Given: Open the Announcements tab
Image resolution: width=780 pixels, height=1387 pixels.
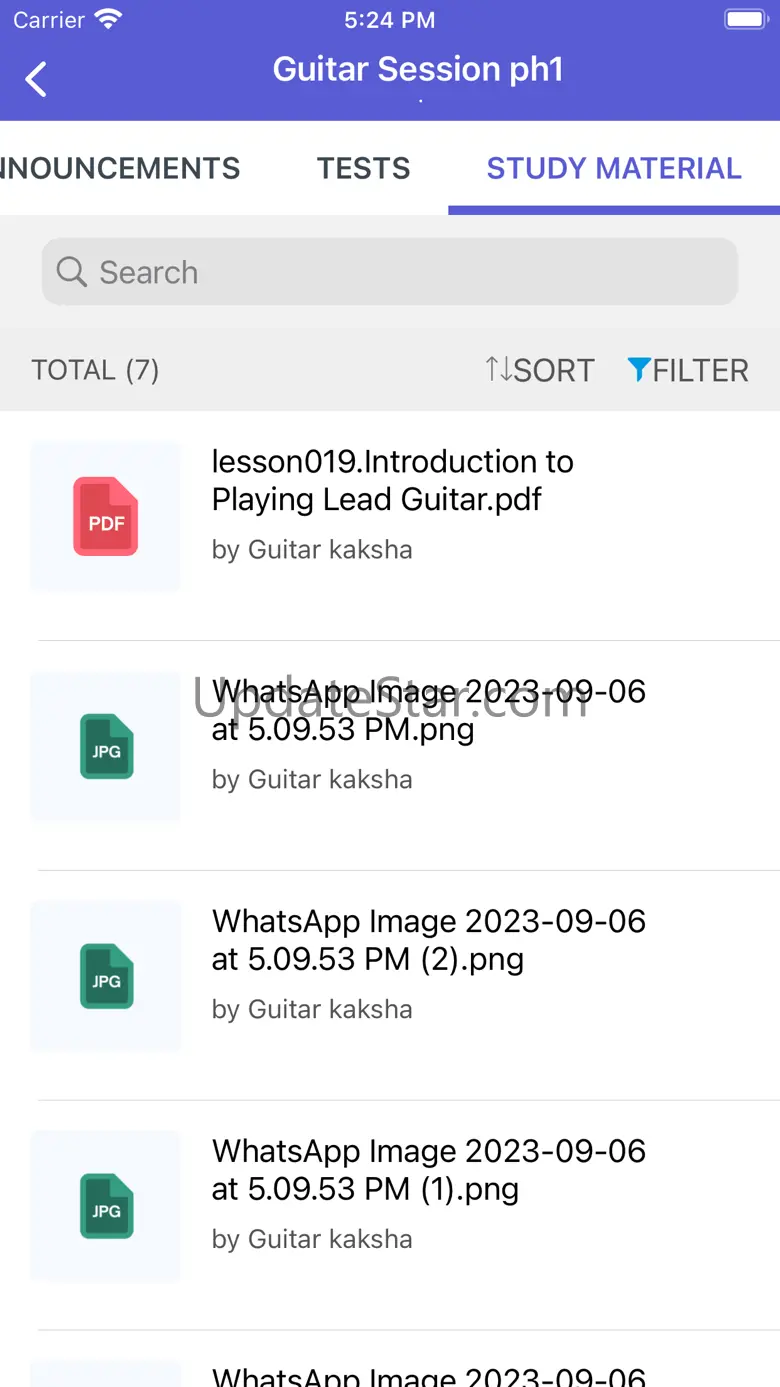Looking at the screenshot, I should click(120, 168).
